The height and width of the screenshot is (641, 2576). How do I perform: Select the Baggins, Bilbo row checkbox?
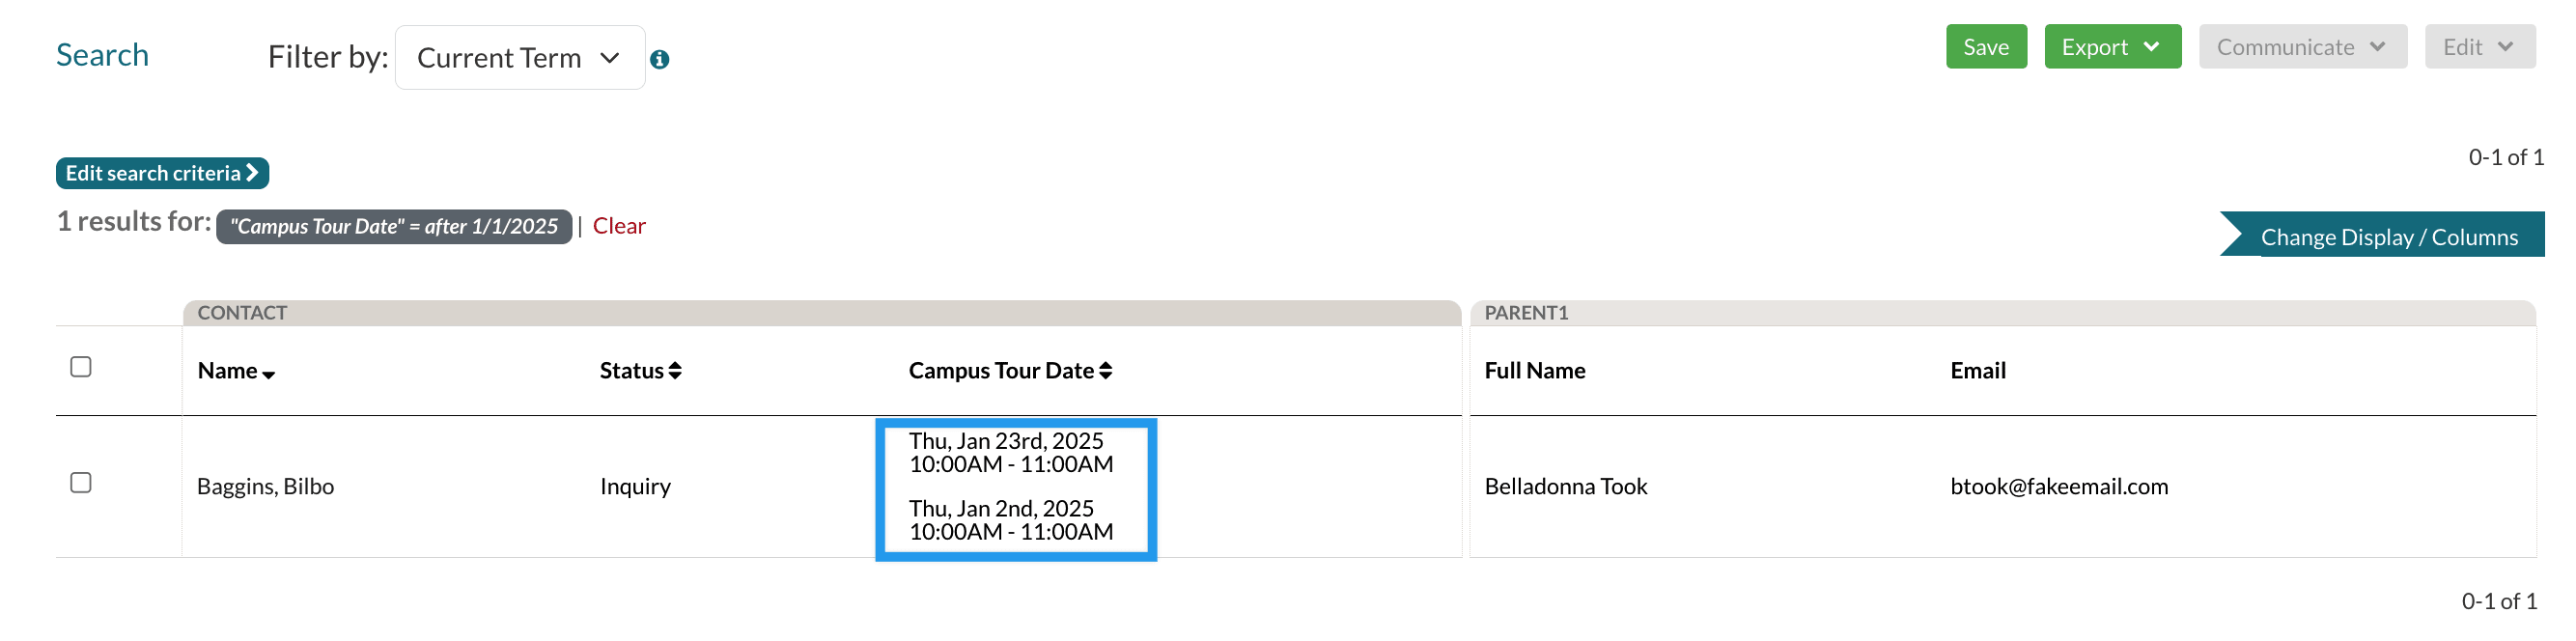coord(81,483)
